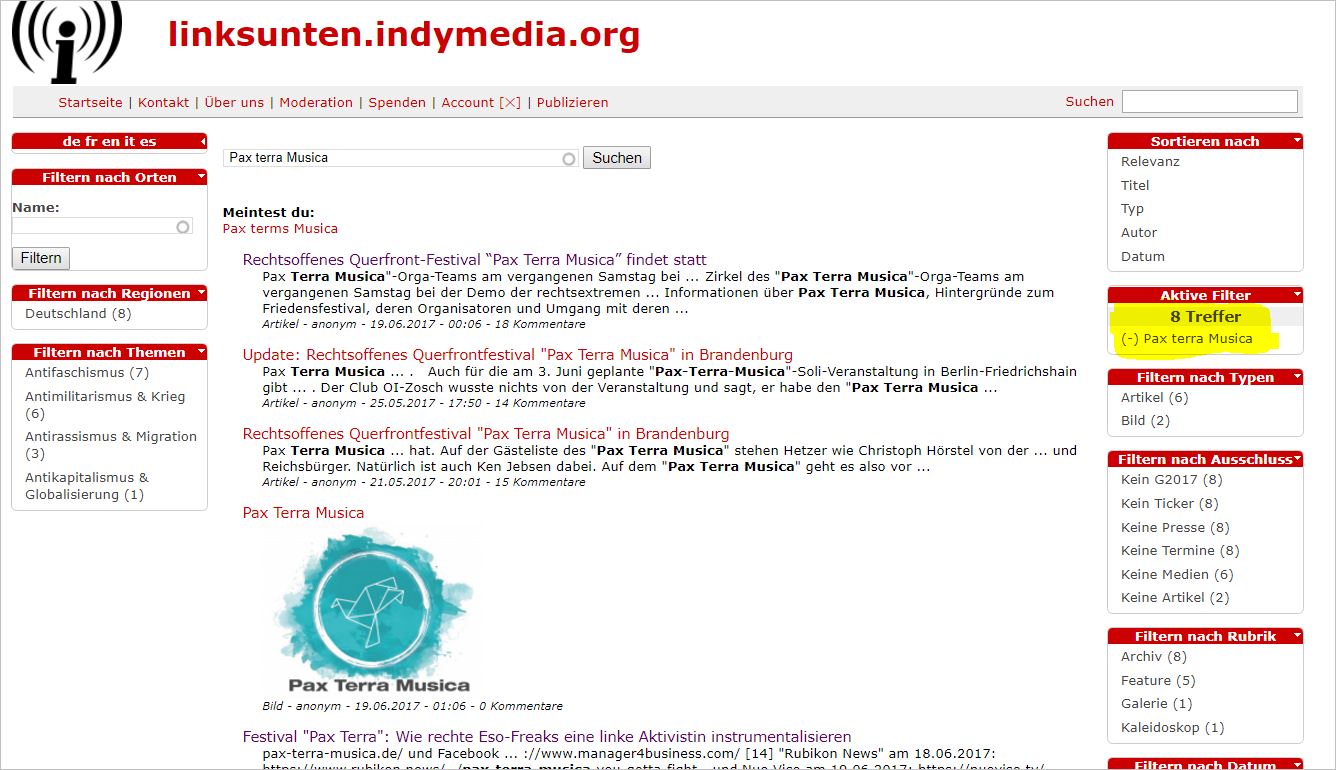Image resolution: width=1336 pixels, height=770 pixels.
Task: Focus the Name filter input field
Action: click(x=101, y=227)
